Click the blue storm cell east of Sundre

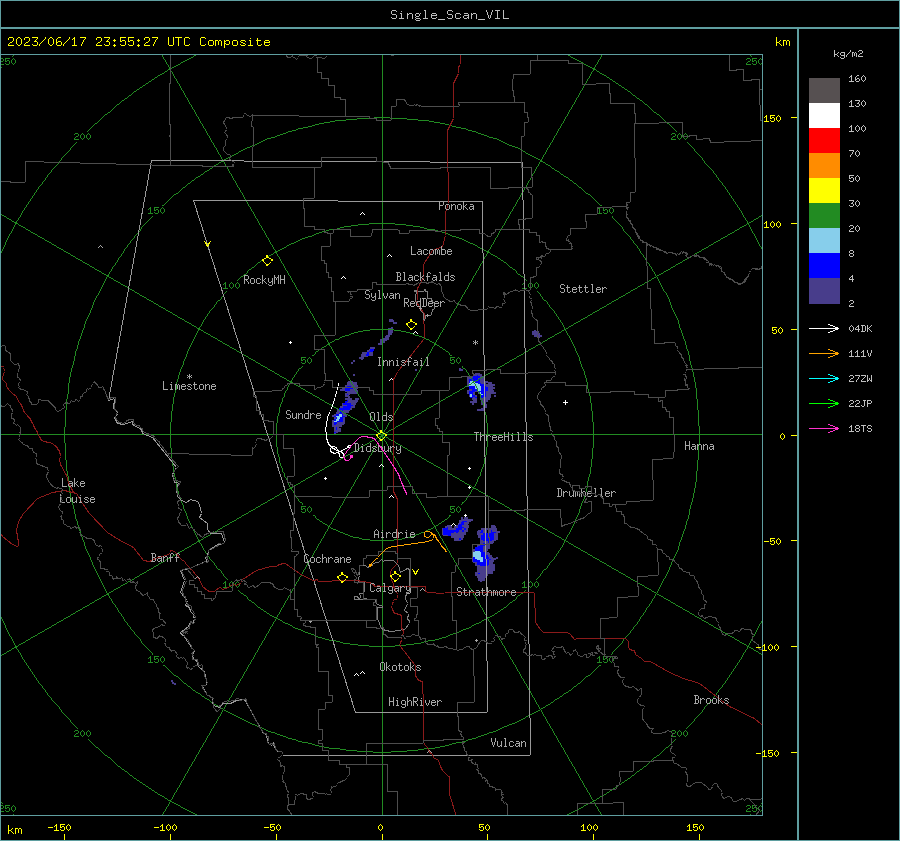tap(344, 406)
